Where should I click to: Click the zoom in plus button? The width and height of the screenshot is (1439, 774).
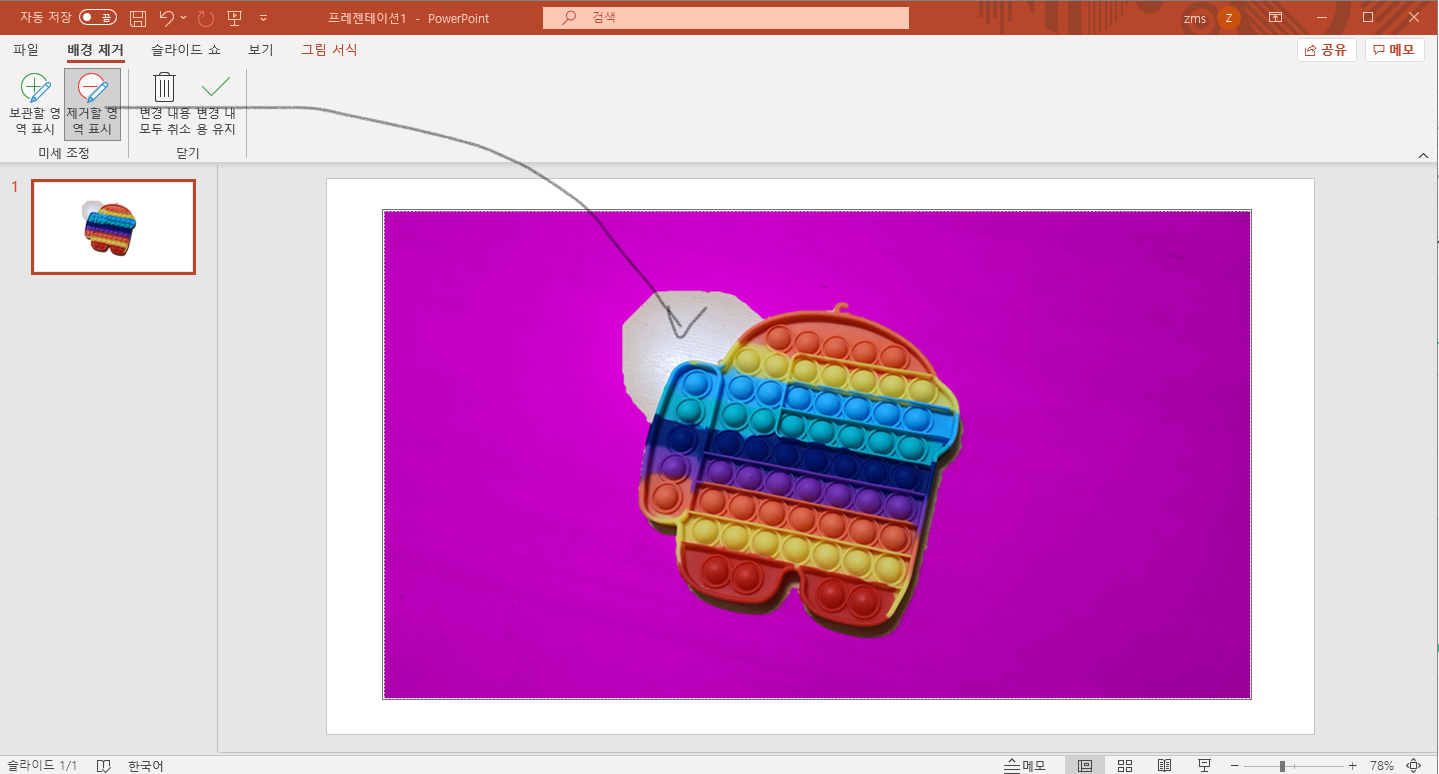(x=1353, y=766)
